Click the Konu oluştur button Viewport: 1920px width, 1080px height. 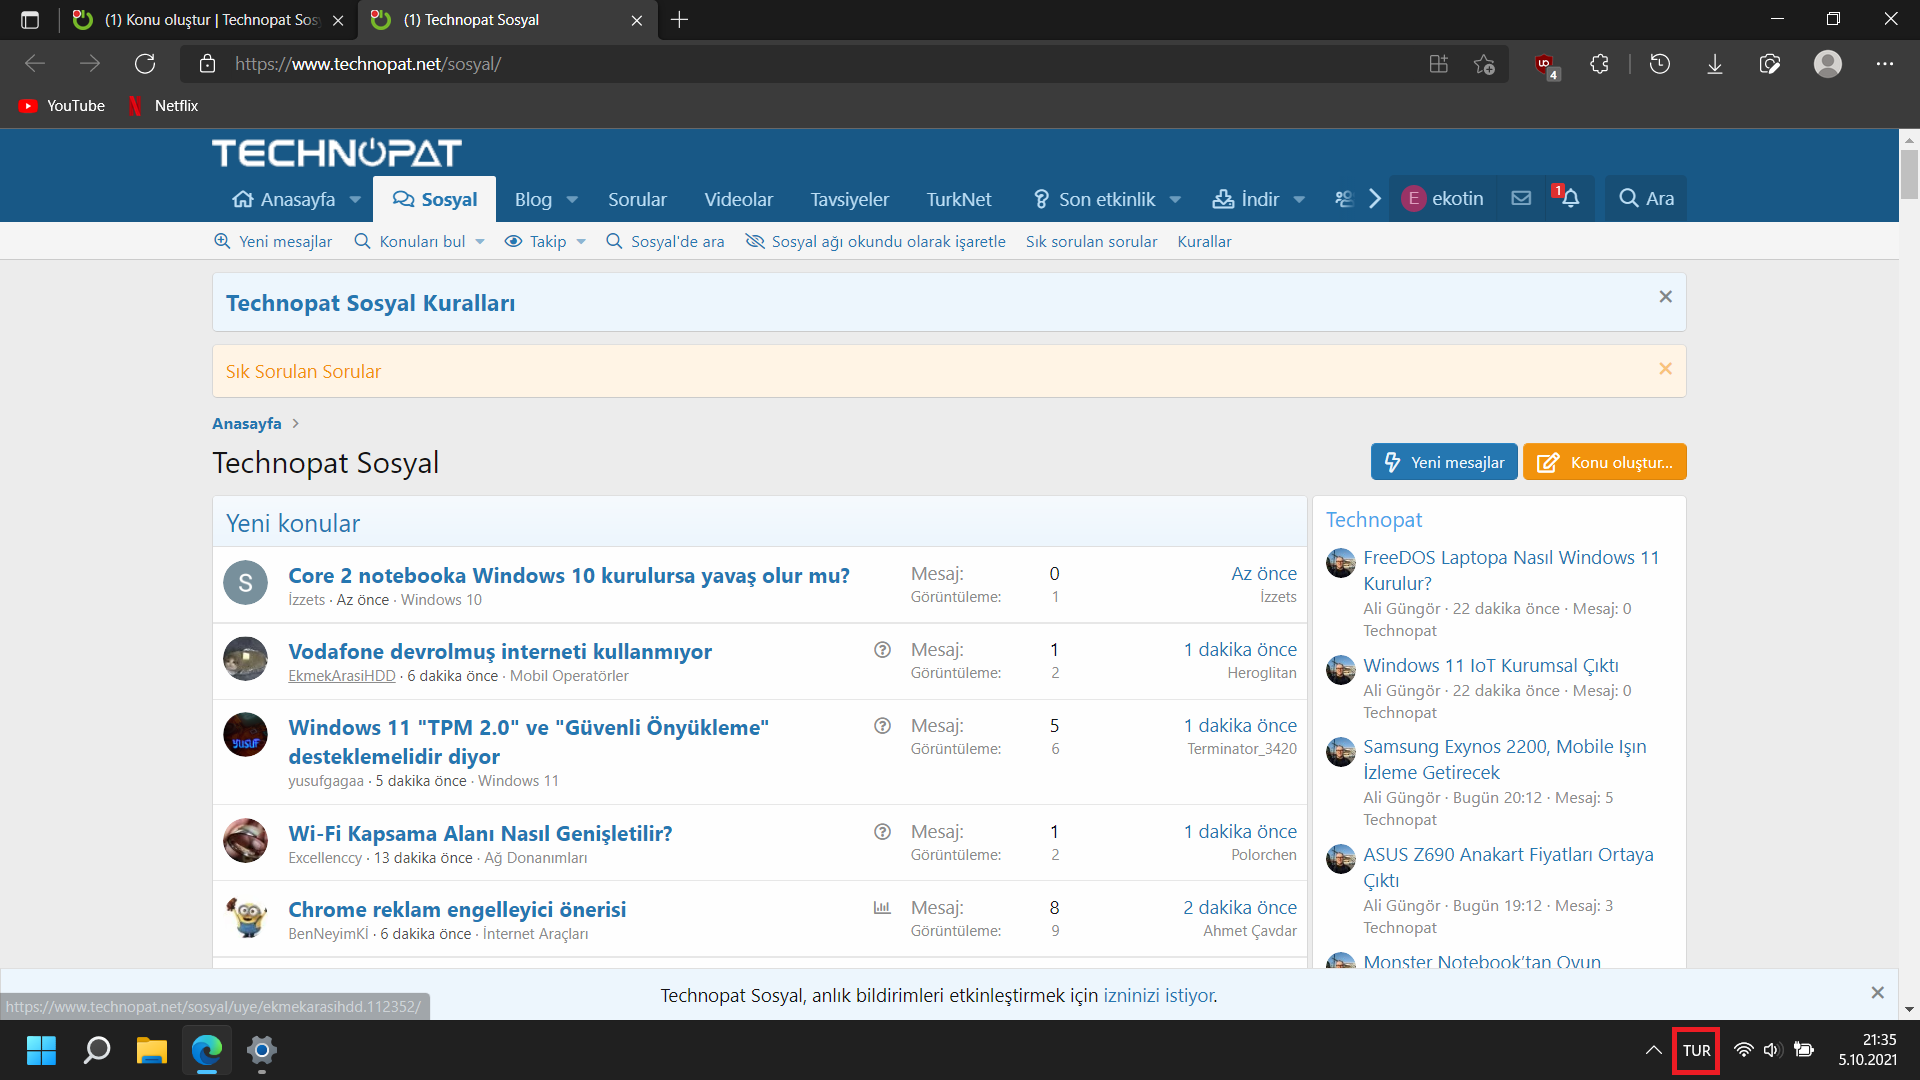(x=1604, y=462)
